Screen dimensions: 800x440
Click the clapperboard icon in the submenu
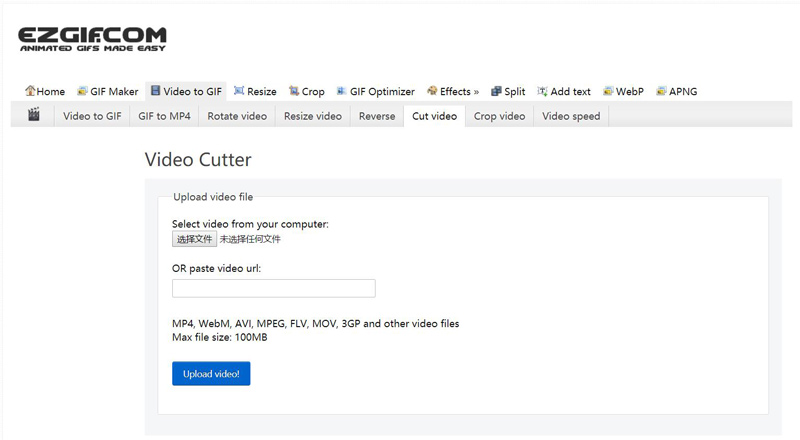[x=34, y=115]
